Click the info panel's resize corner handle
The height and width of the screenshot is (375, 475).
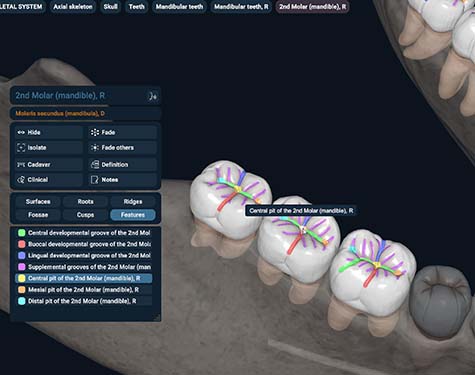[x=157, y=317]
